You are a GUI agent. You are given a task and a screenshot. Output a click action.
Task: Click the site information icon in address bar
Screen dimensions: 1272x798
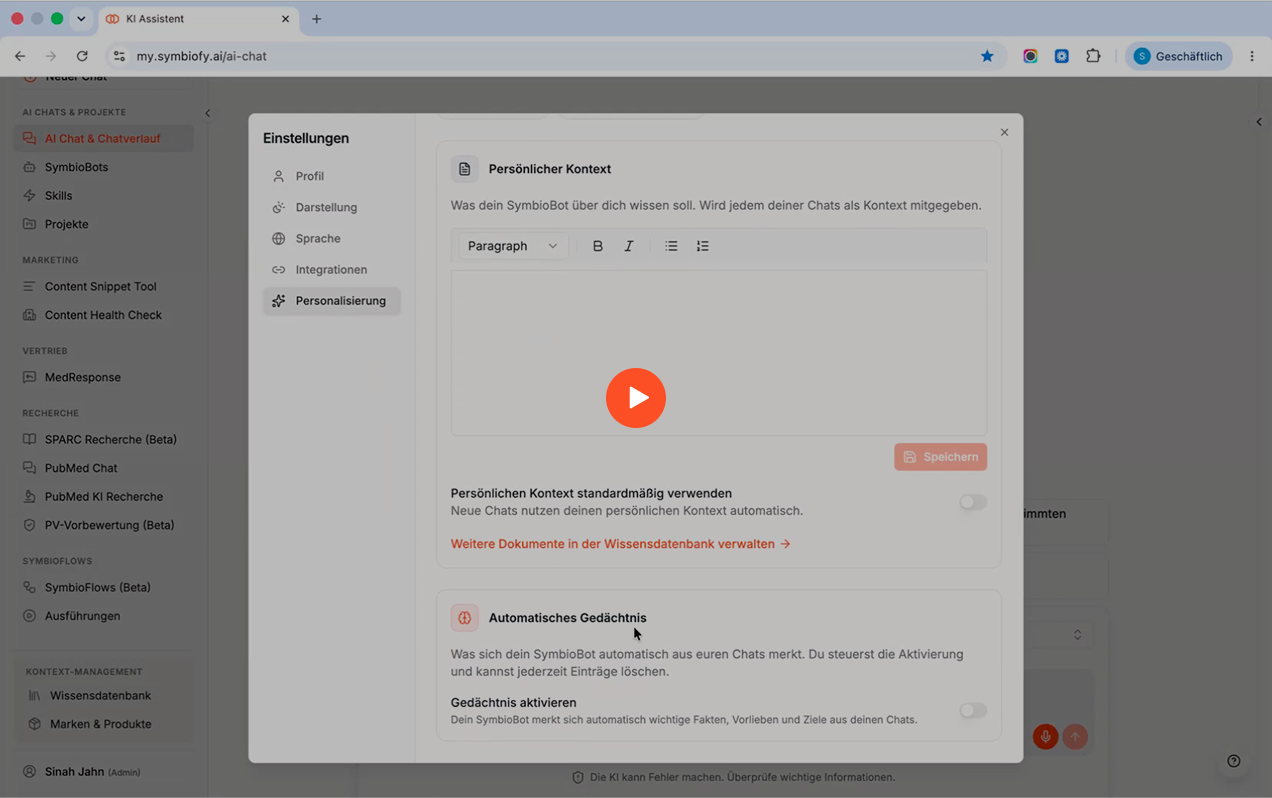pyautogui.click(x=119, y=56)
